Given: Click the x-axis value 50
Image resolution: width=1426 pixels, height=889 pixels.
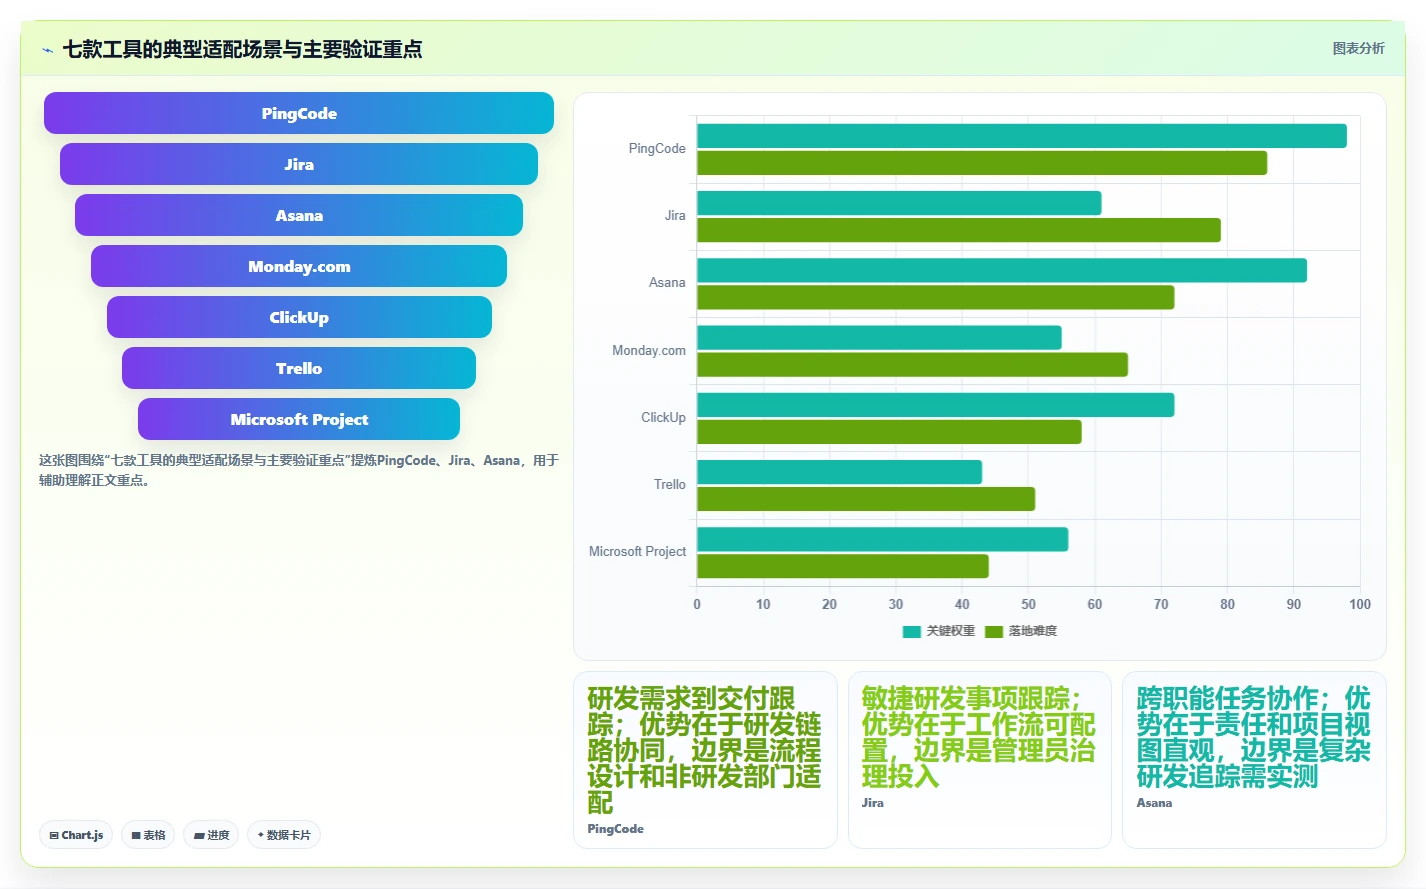Looking at the screenshot, I should pos(1028,604).
